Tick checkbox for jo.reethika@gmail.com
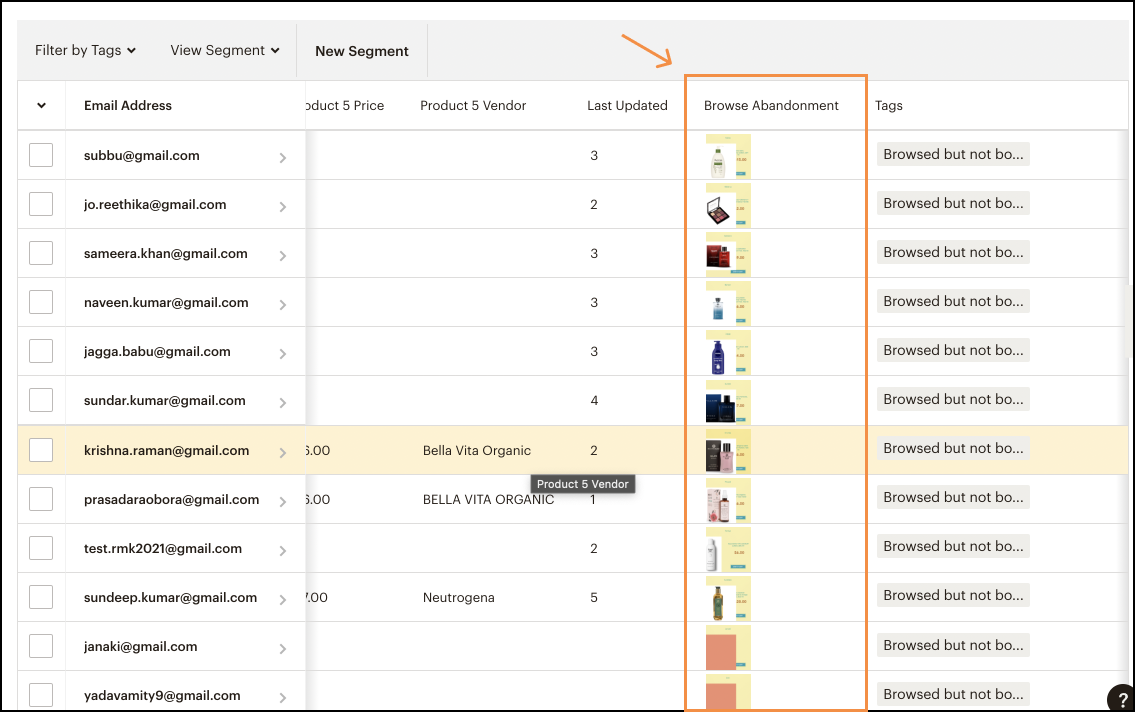This screenshot has height=712, width=1135. click(x=41, y=204)
